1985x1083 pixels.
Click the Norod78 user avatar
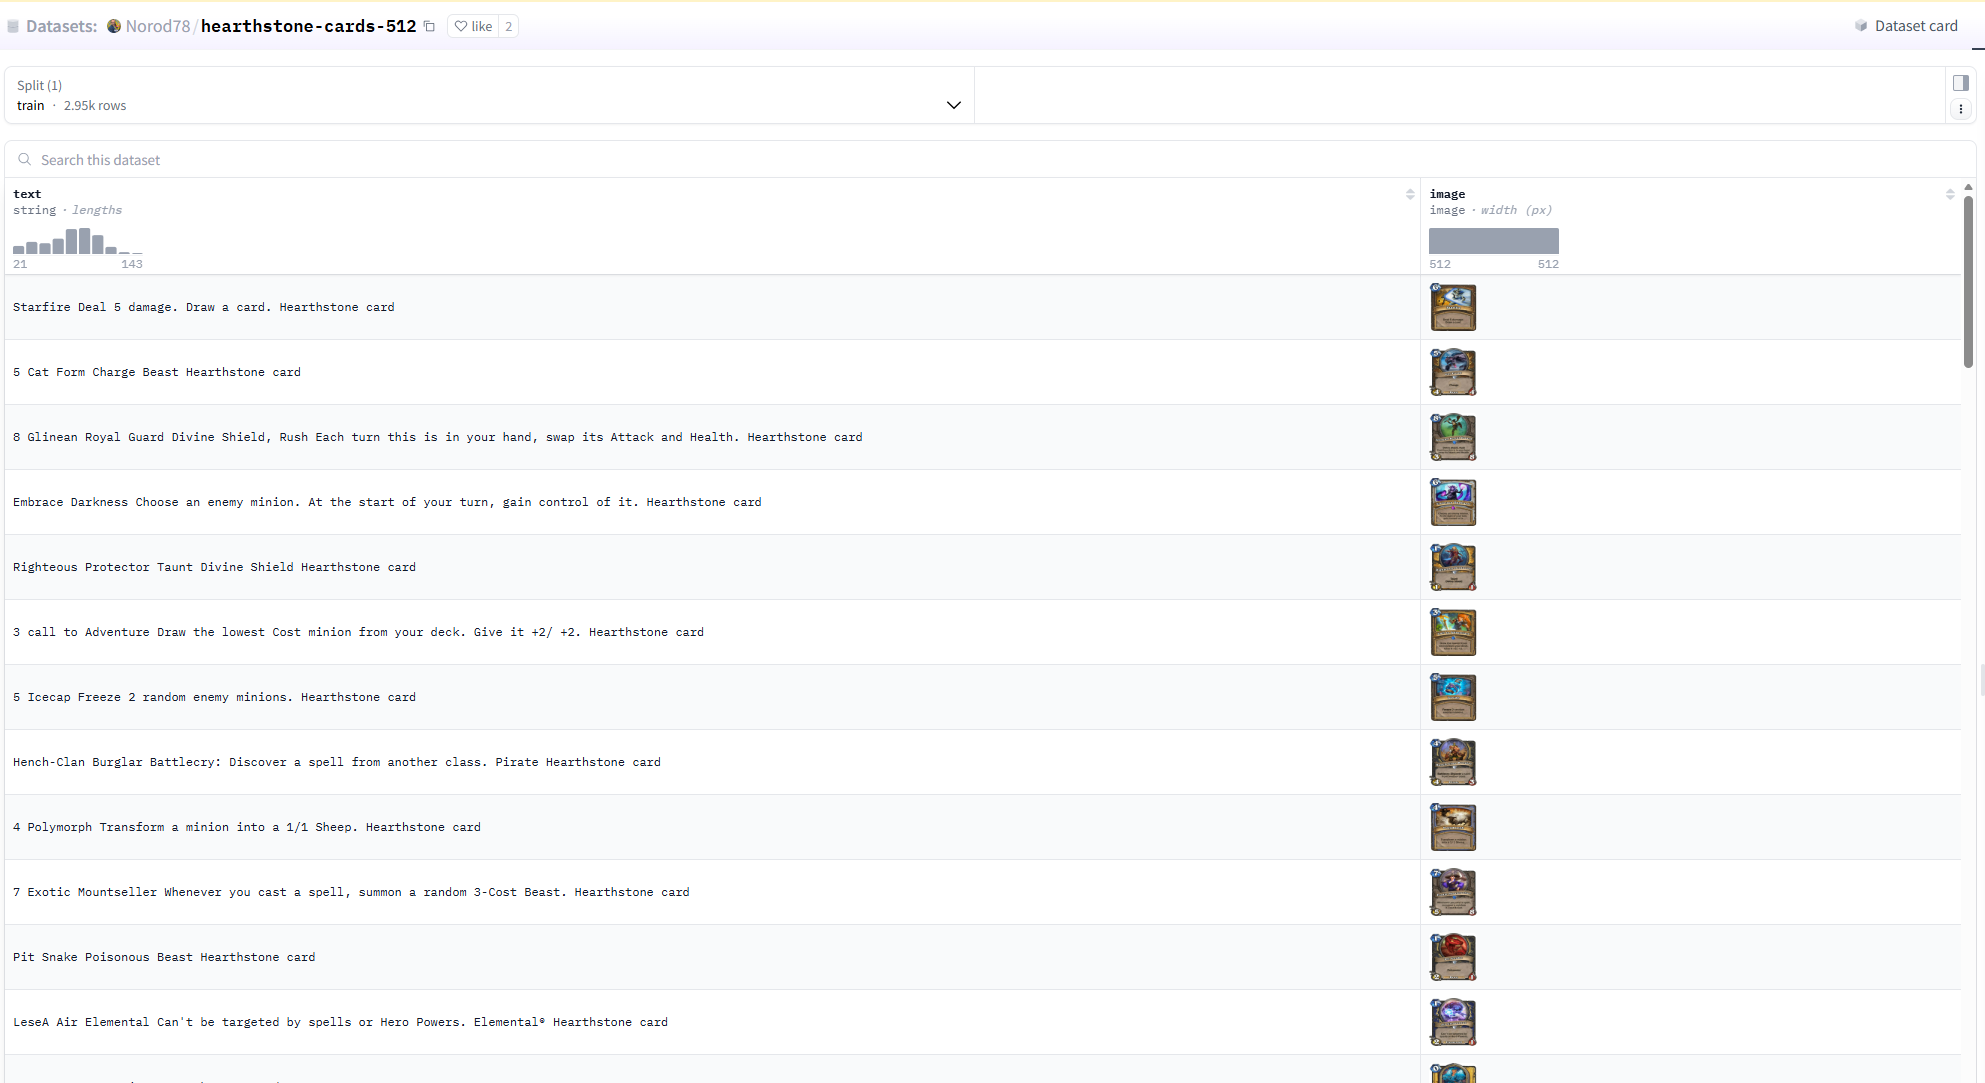click(114, 26)
